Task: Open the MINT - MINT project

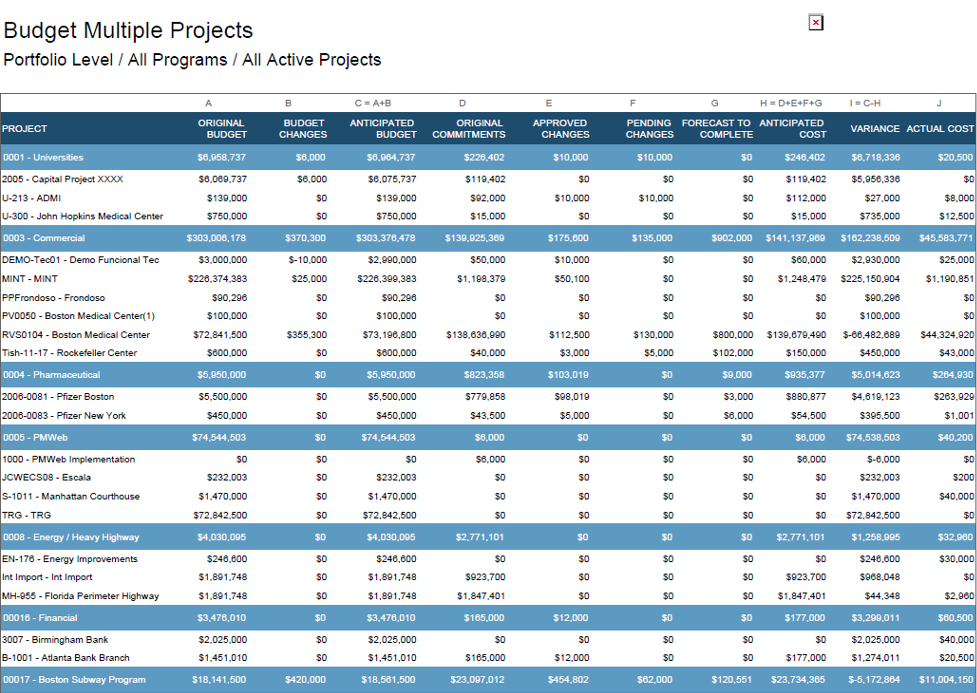Action: (30, 279)
